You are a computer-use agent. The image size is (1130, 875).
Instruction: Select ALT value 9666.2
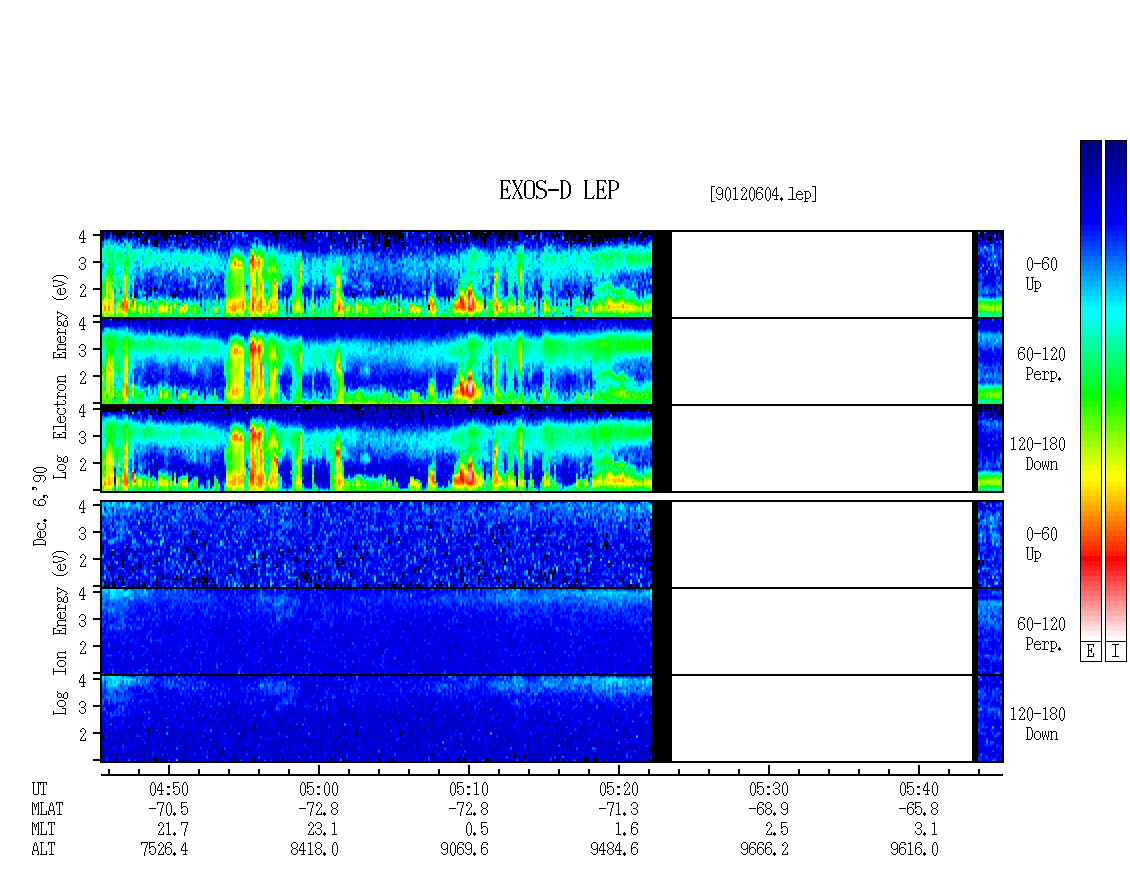point(764,849)
